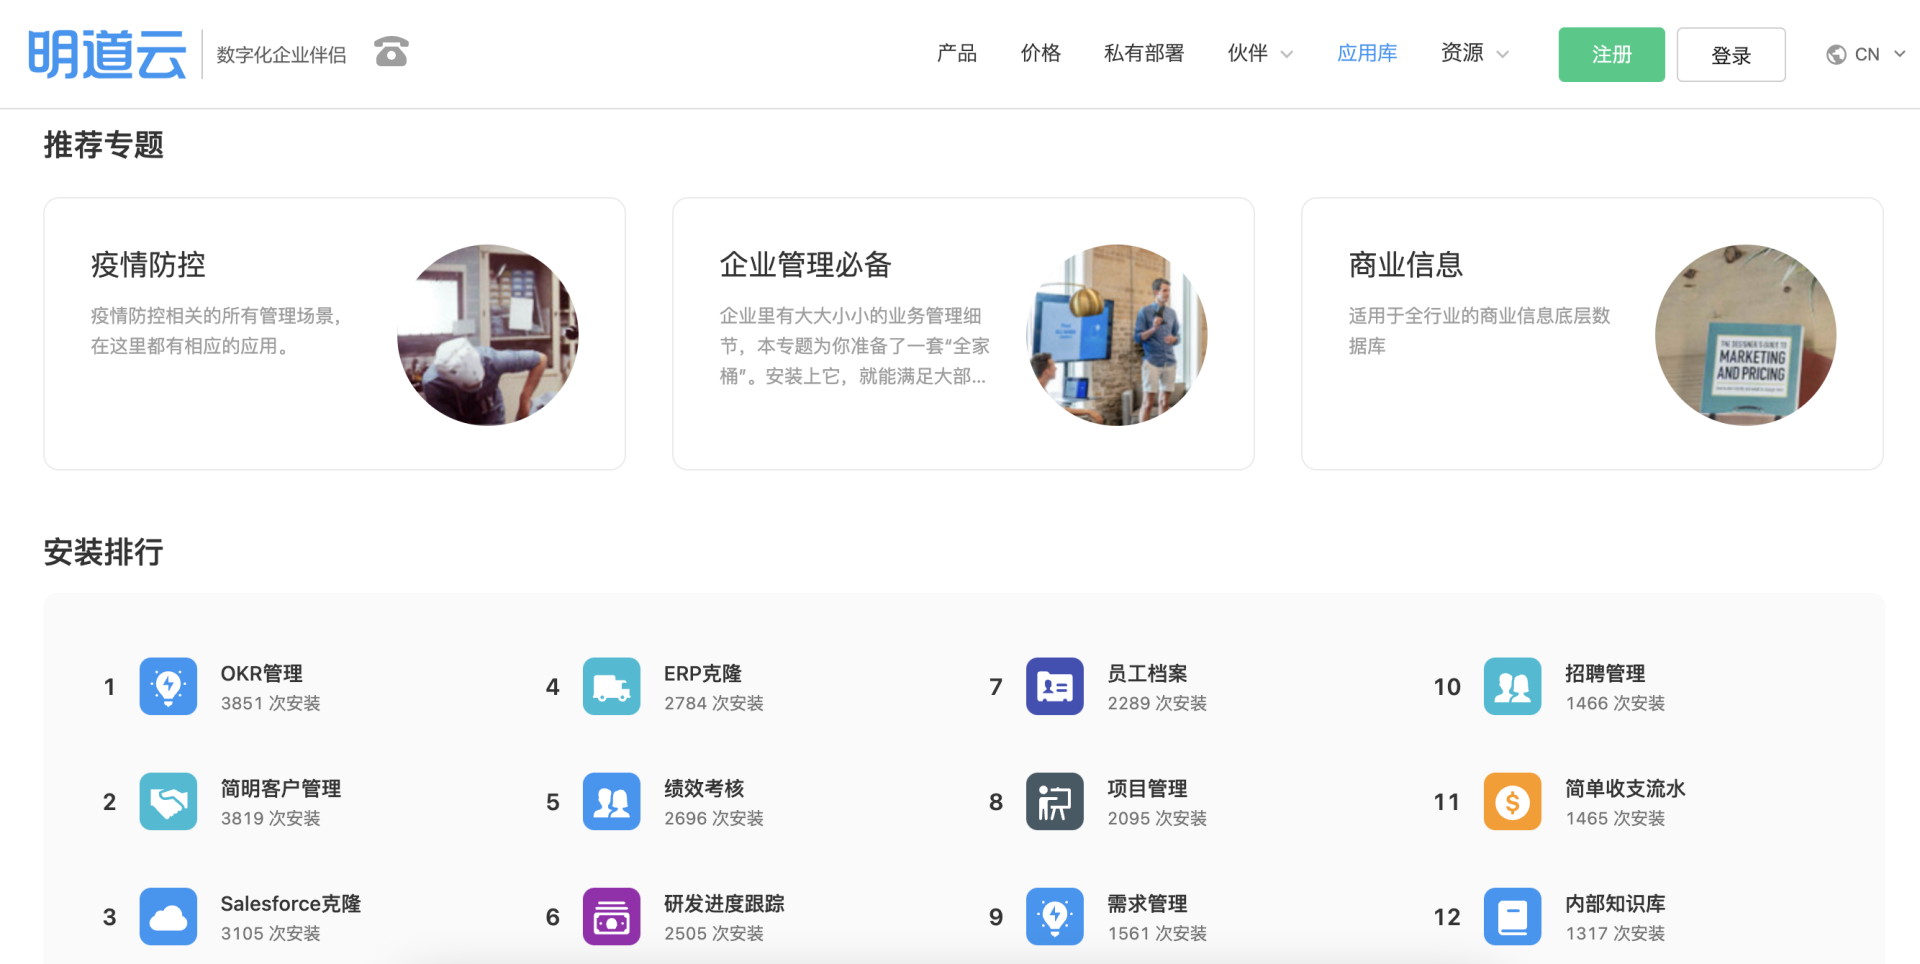Click the 明道云 logo

coord(107,54)
